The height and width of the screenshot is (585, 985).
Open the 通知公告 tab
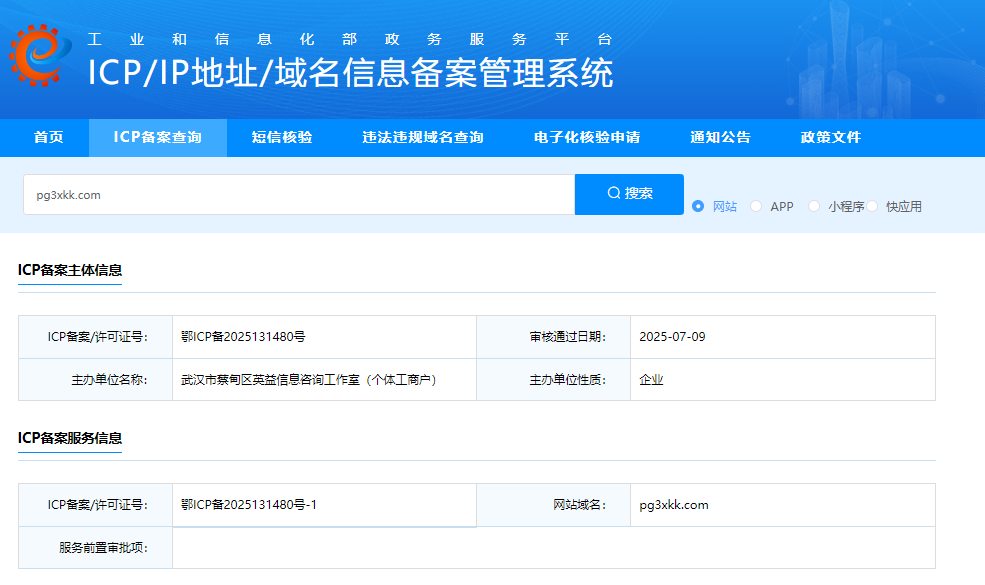720,138
